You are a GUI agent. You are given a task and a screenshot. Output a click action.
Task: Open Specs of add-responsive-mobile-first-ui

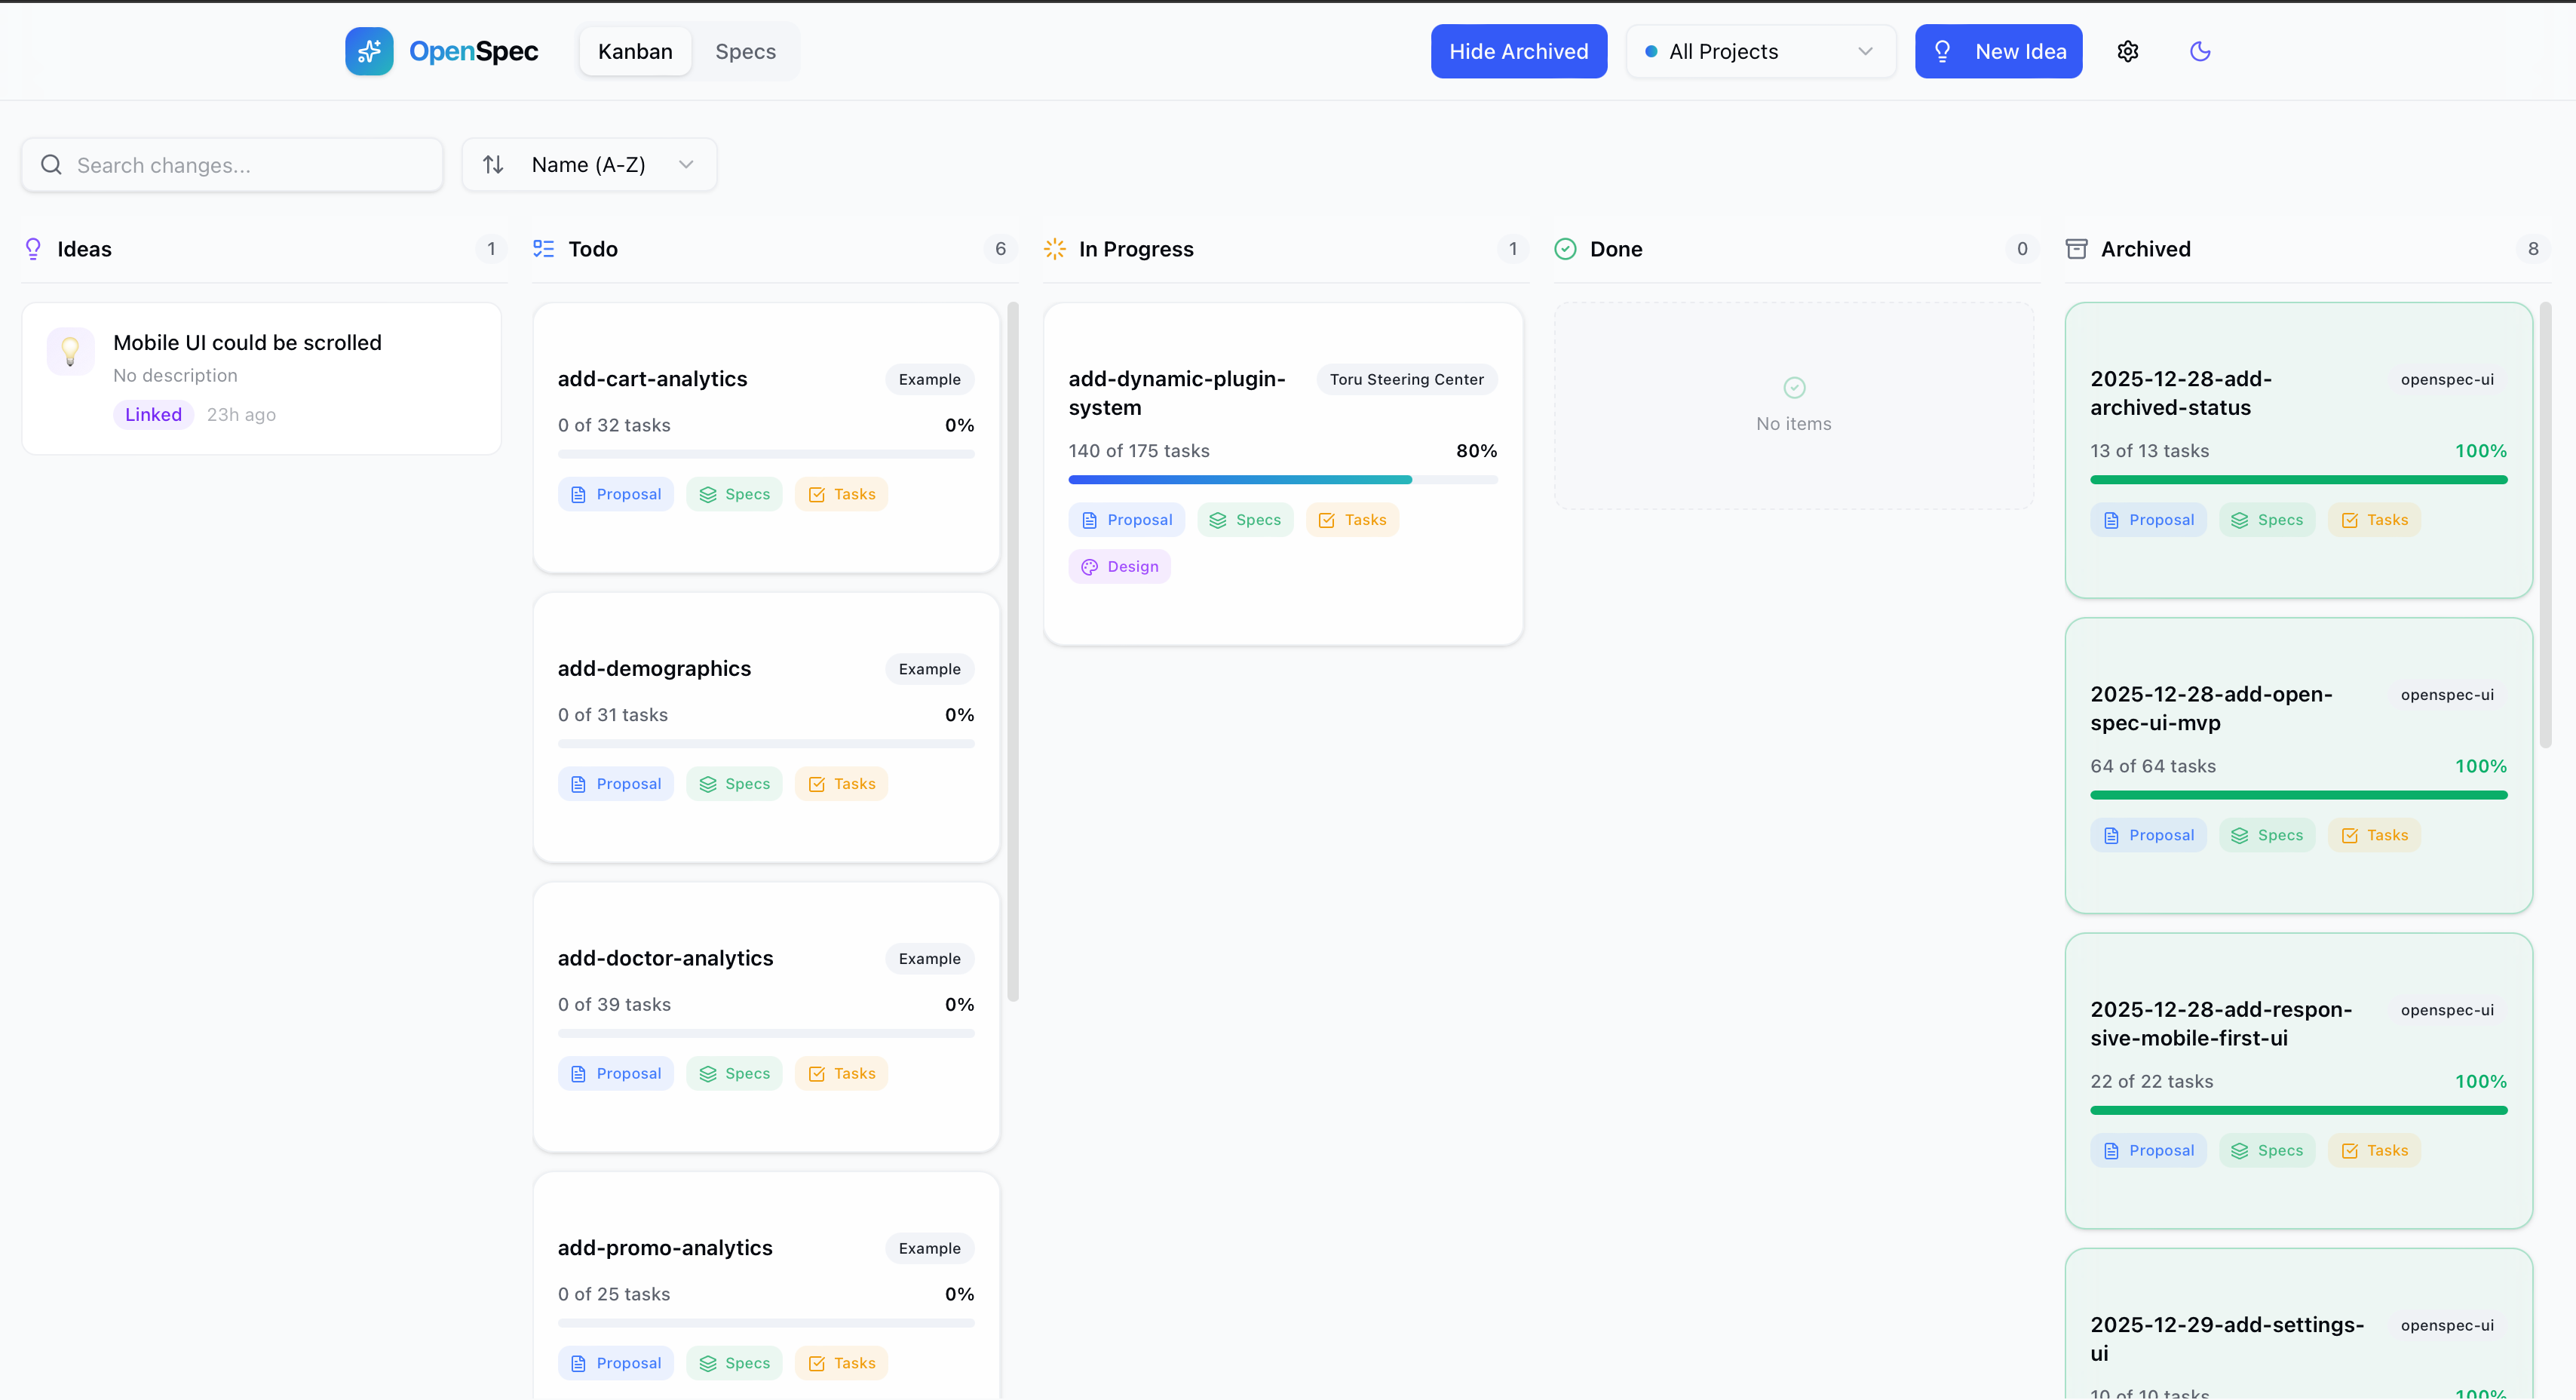(x=2267, y=1150)
